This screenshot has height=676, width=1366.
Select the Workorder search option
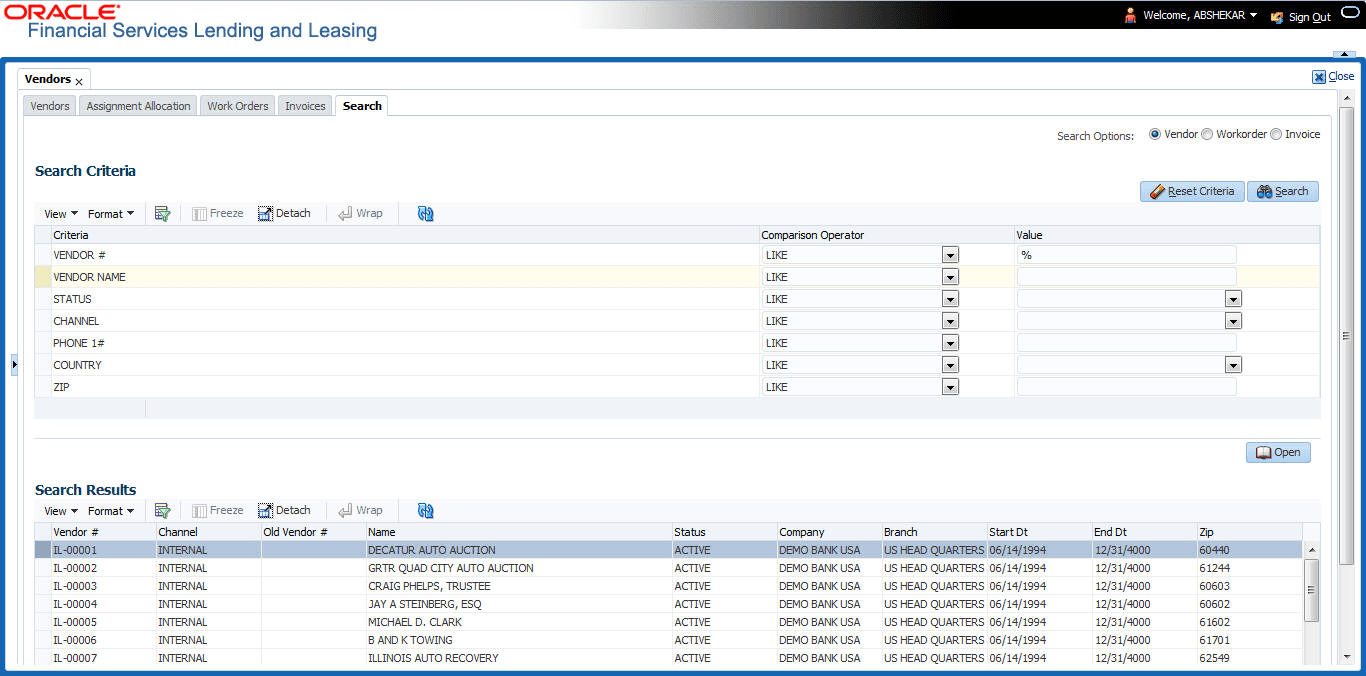pyautogui.click(x=1207, y=134)
